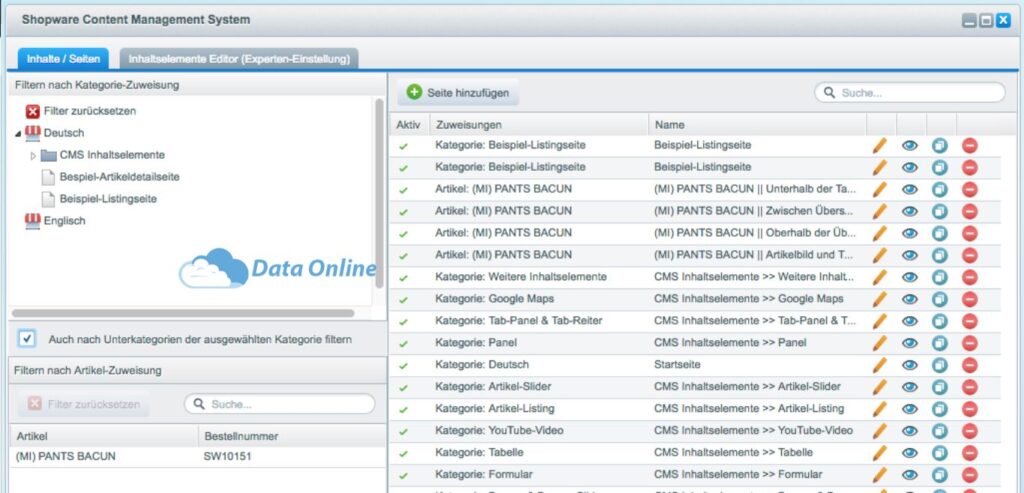
Task: Collapse the Deutsch tree node
Action: (x=18, y=133)
